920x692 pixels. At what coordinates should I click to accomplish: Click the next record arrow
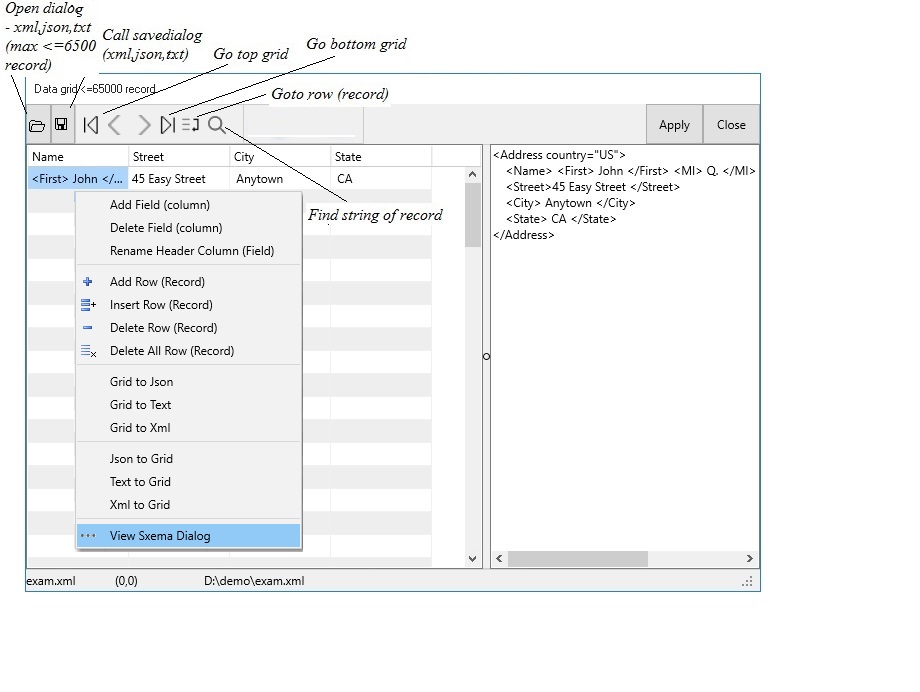143,125
